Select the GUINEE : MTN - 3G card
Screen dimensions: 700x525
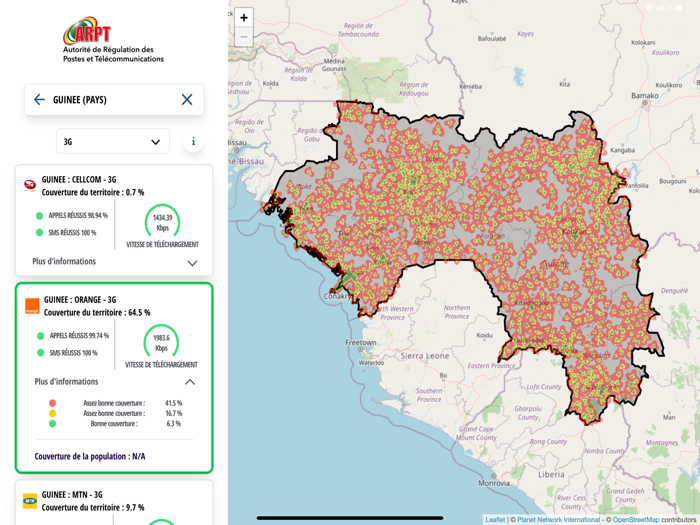pos(114,501)
